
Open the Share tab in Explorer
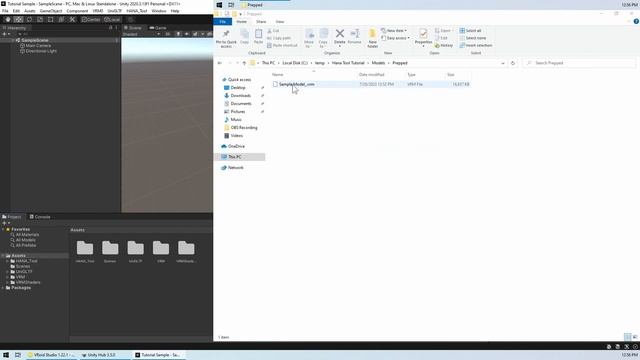click(x=261, y=22)
